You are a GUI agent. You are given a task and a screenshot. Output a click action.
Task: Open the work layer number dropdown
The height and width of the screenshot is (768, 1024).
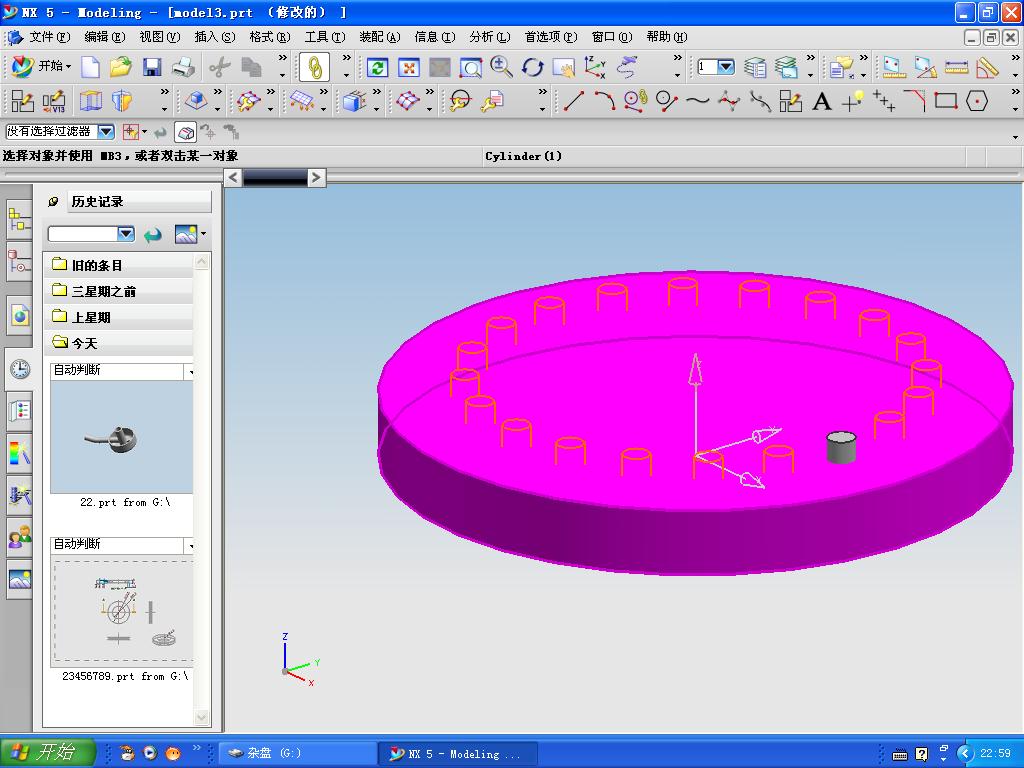click(x=726, y=67)
